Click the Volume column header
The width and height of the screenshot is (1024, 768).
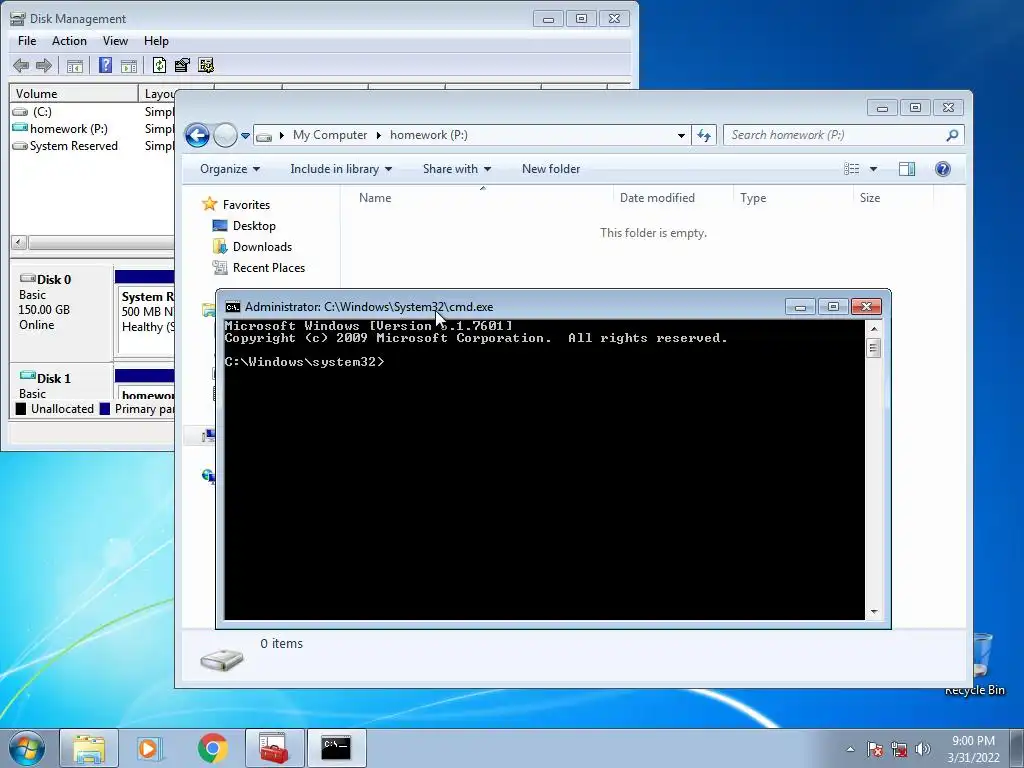[74, 93]
